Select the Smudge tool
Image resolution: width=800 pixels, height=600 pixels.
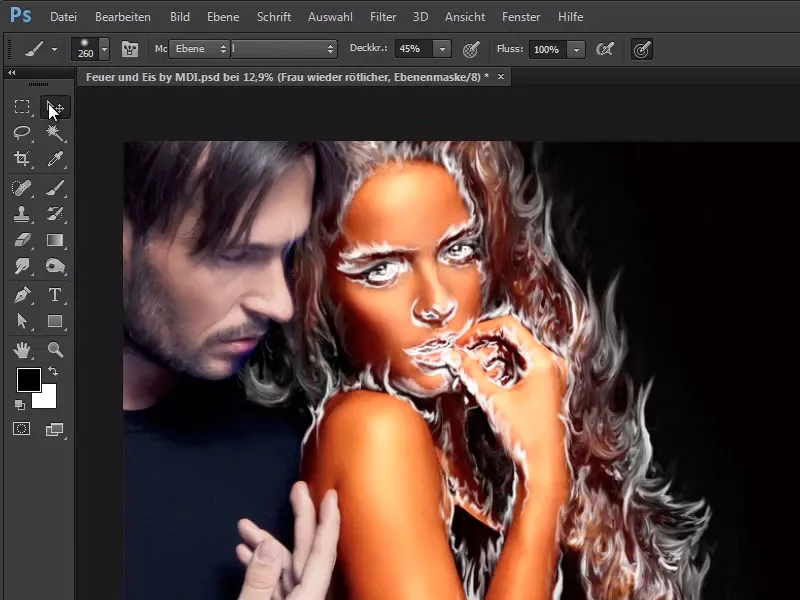pos(21,266)
